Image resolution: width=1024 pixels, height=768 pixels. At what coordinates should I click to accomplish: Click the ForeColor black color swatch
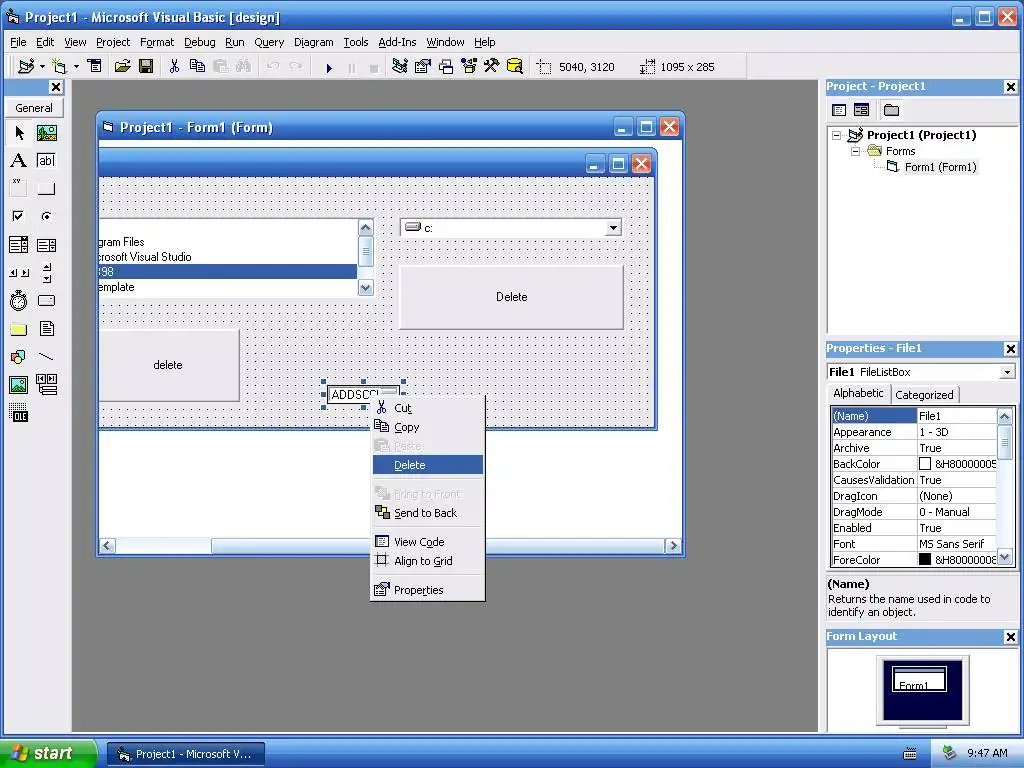(925, 560)
